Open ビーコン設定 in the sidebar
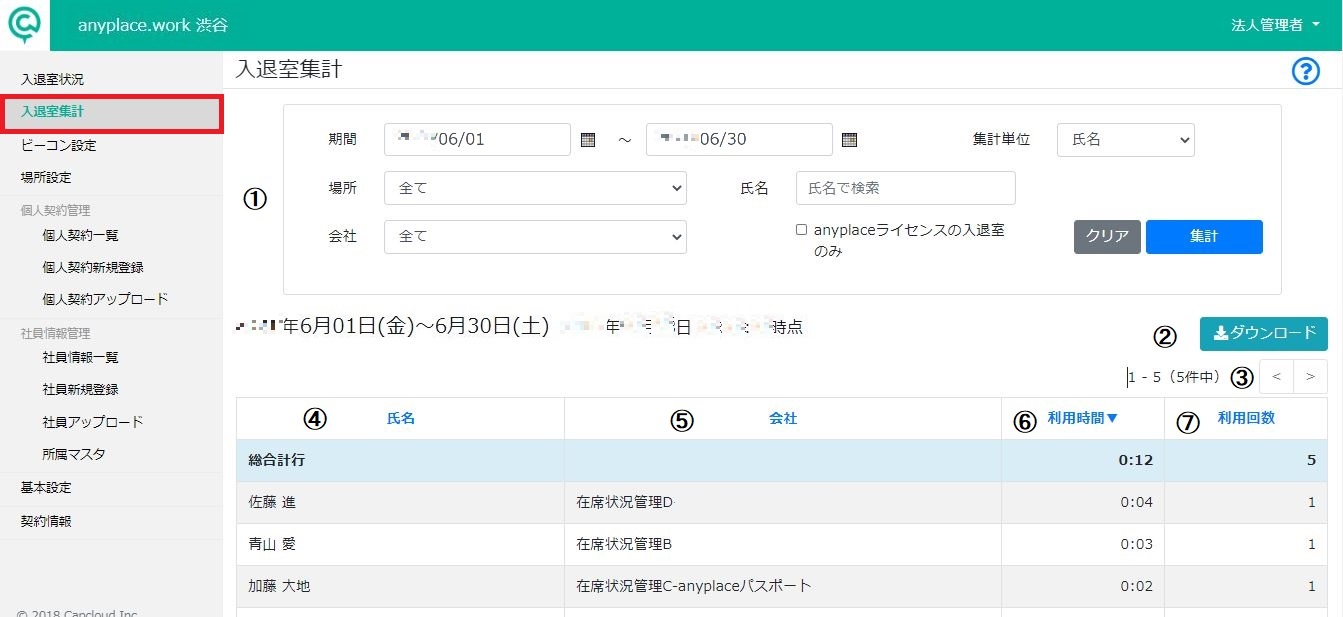 click(59, 146)
